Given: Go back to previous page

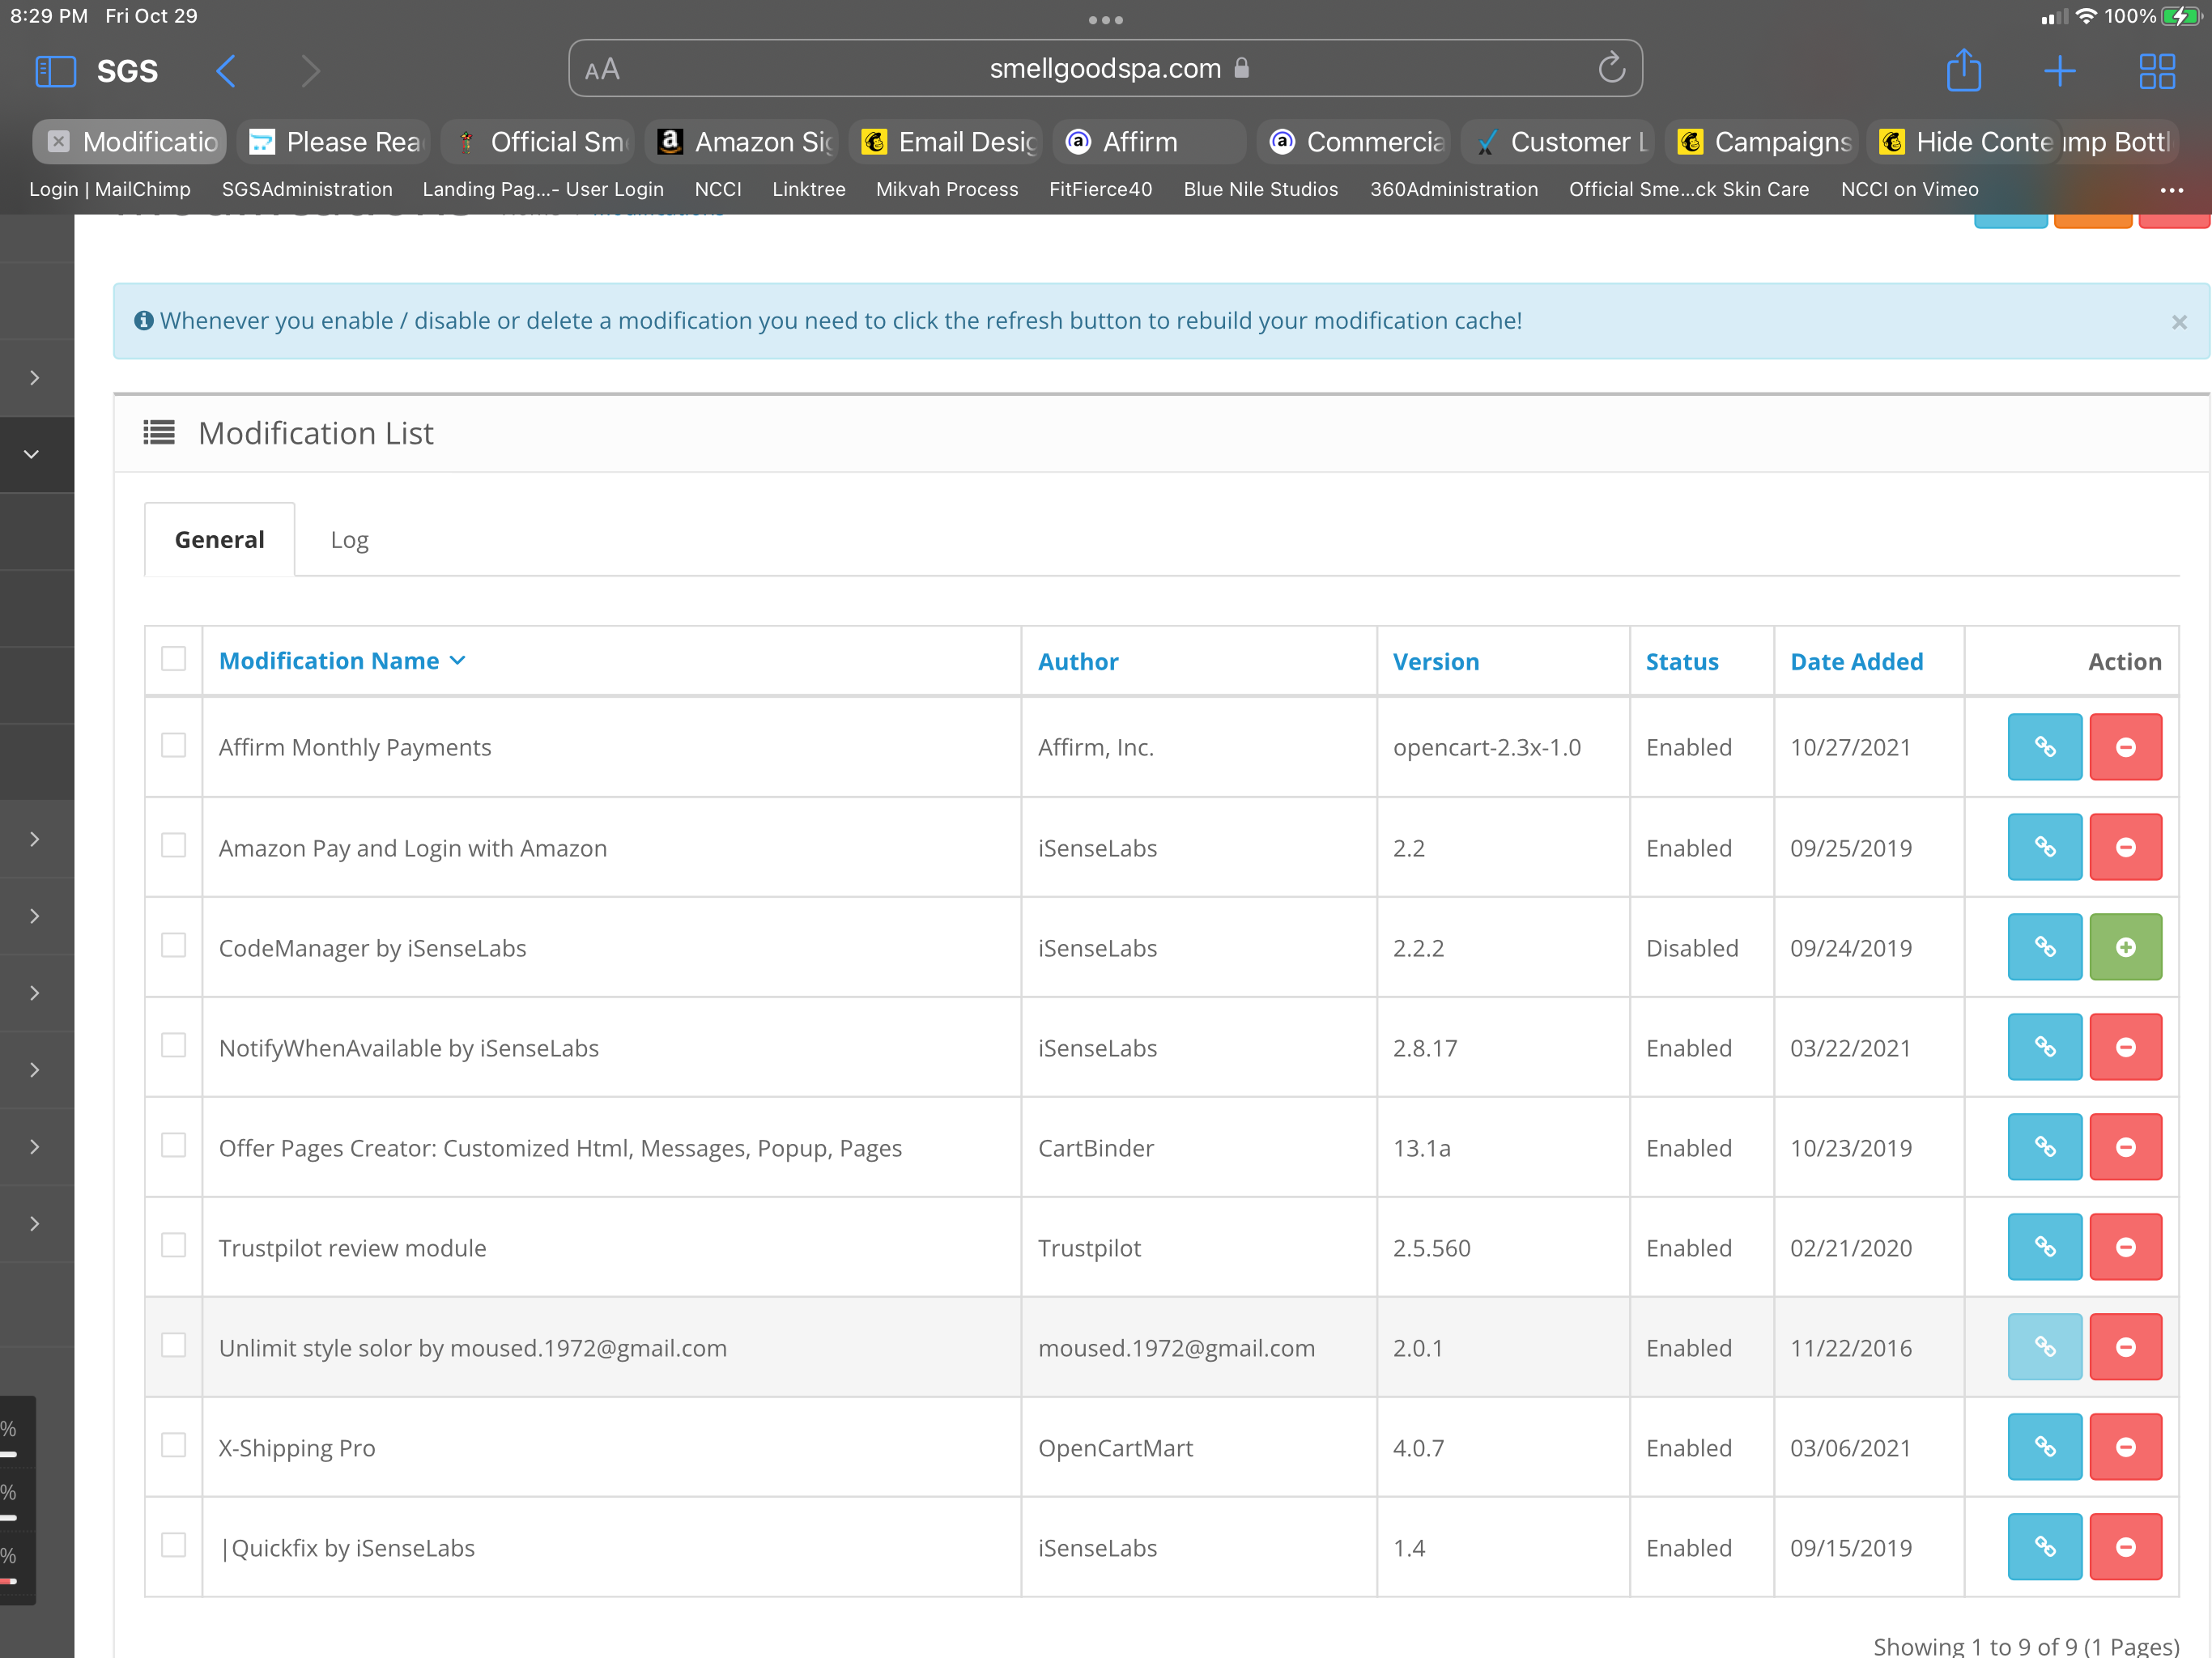Looking at the screenshot, I should 226,71.
